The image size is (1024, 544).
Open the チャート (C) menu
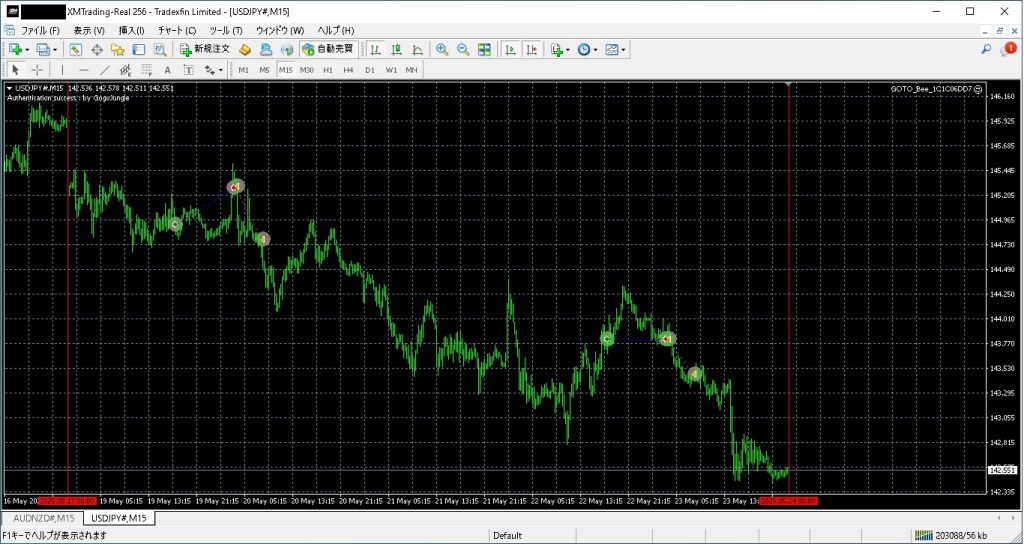click(x=176, y=31)
